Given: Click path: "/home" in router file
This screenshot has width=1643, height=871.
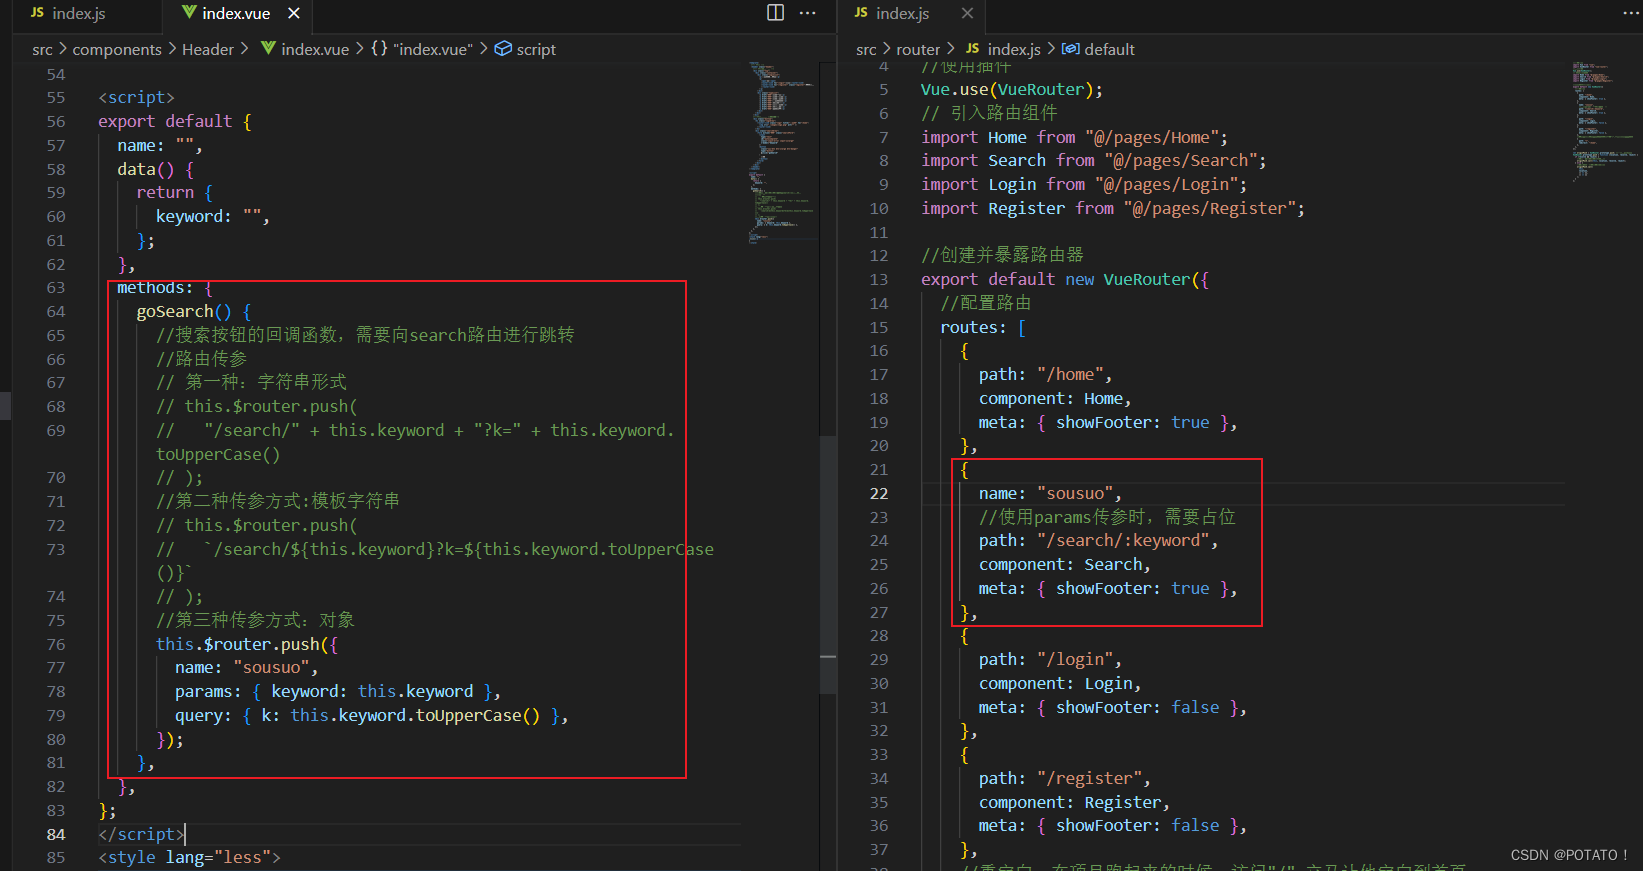Looking at the screenshot, I should (x=1046, y=374).
